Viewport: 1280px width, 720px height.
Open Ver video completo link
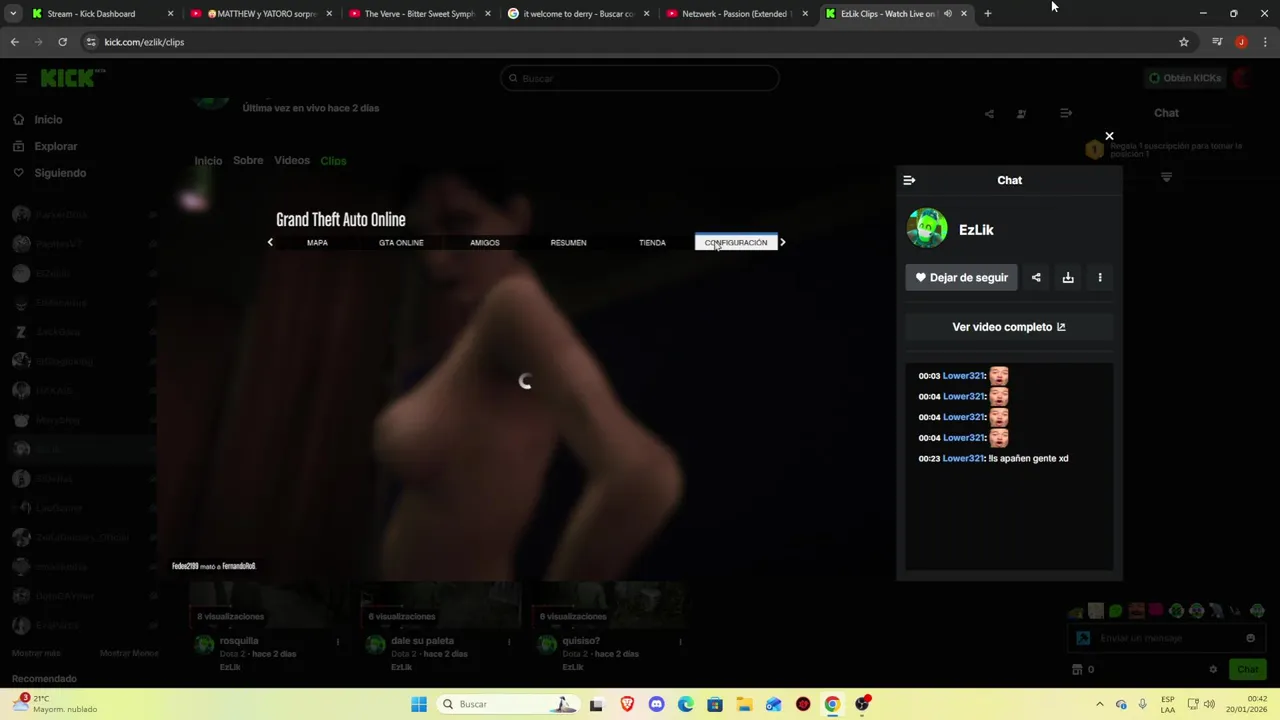pyautogui.click(x=1009, y=327)
